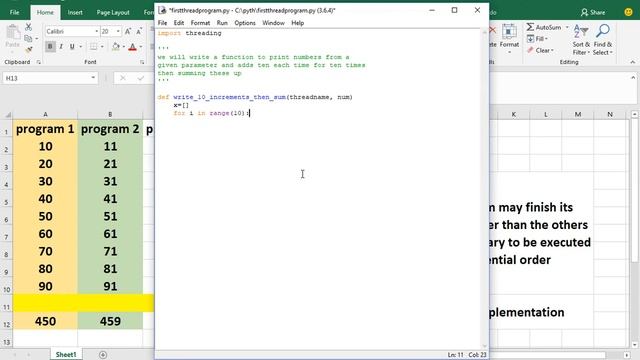Open the Run menu in IDLE editor
The width and height of the screenshot is (640, 360).
point(222,23)
